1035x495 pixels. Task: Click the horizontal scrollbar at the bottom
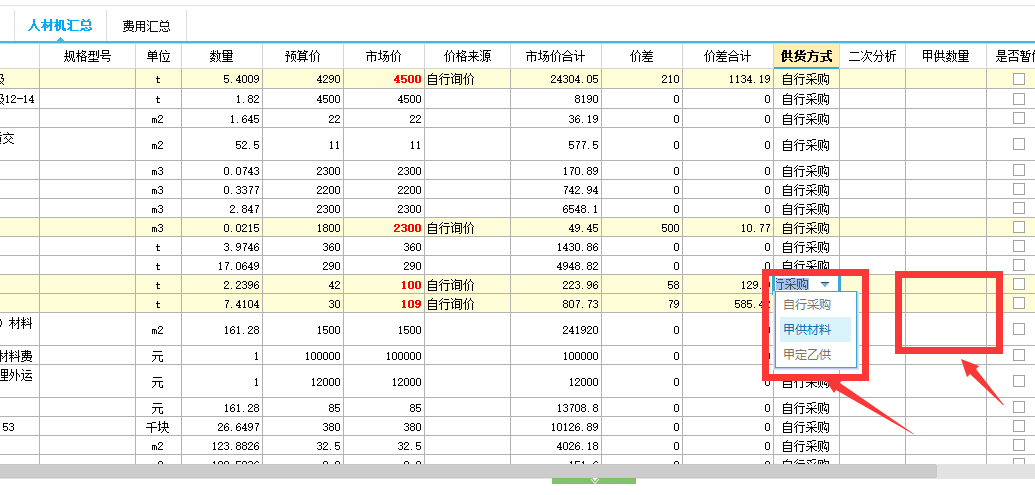coord(468,471)
